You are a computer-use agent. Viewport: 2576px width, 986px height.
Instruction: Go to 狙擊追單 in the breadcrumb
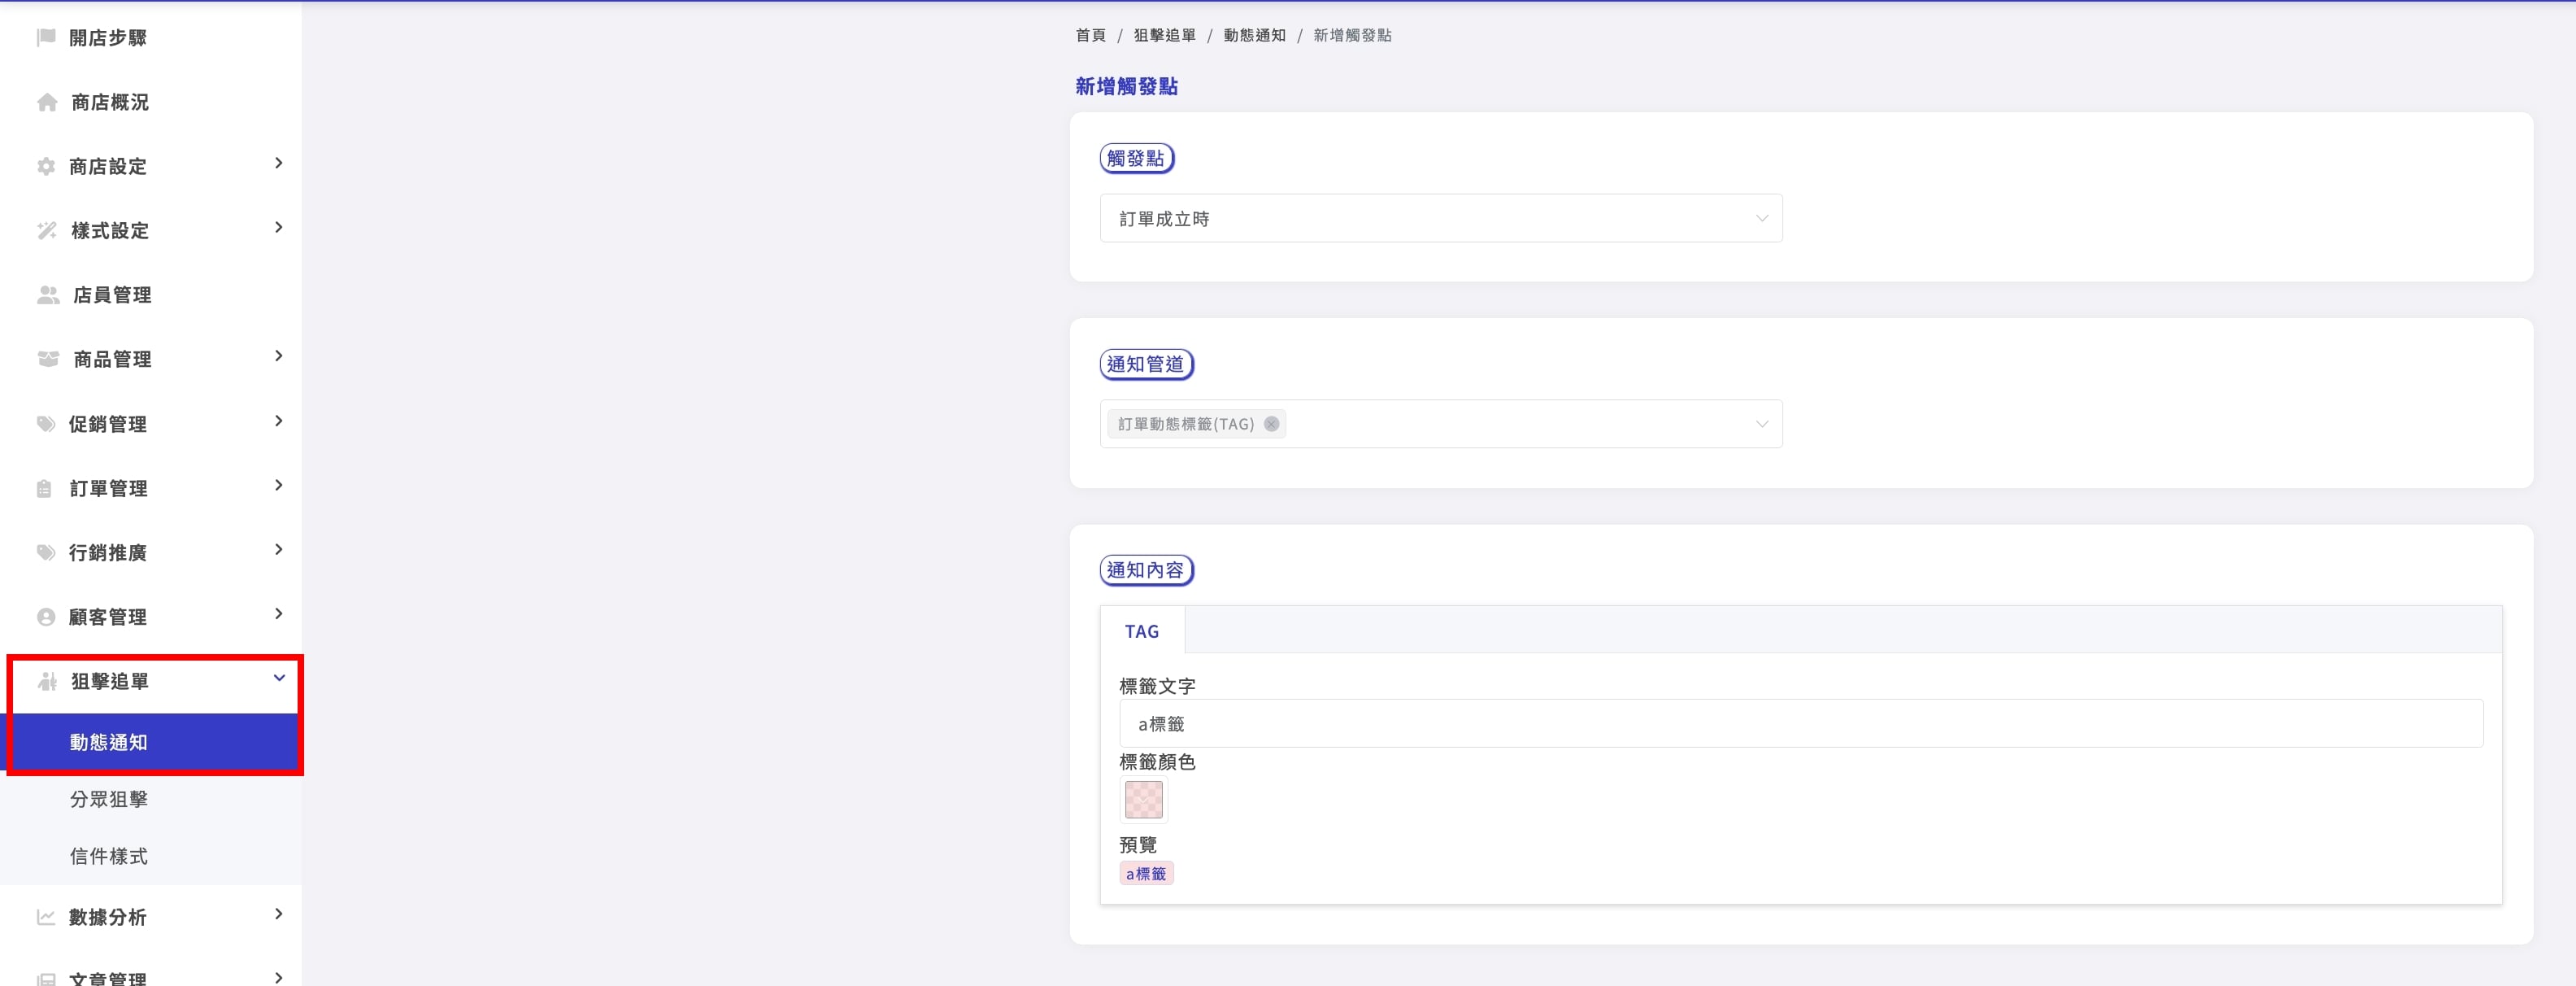1164,35
